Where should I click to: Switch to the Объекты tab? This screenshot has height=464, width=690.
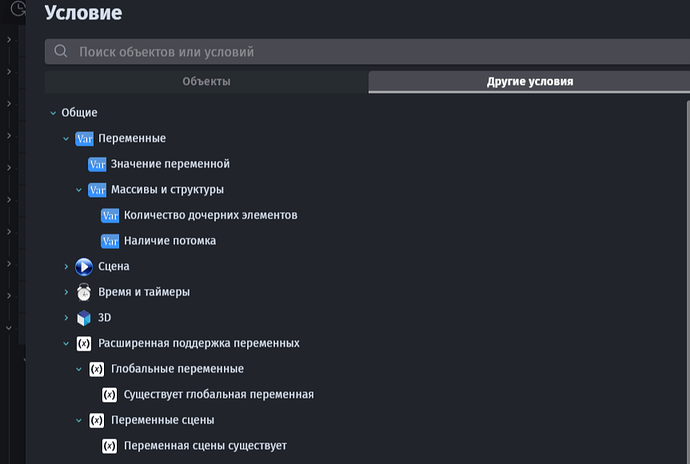tap(206, 82)
